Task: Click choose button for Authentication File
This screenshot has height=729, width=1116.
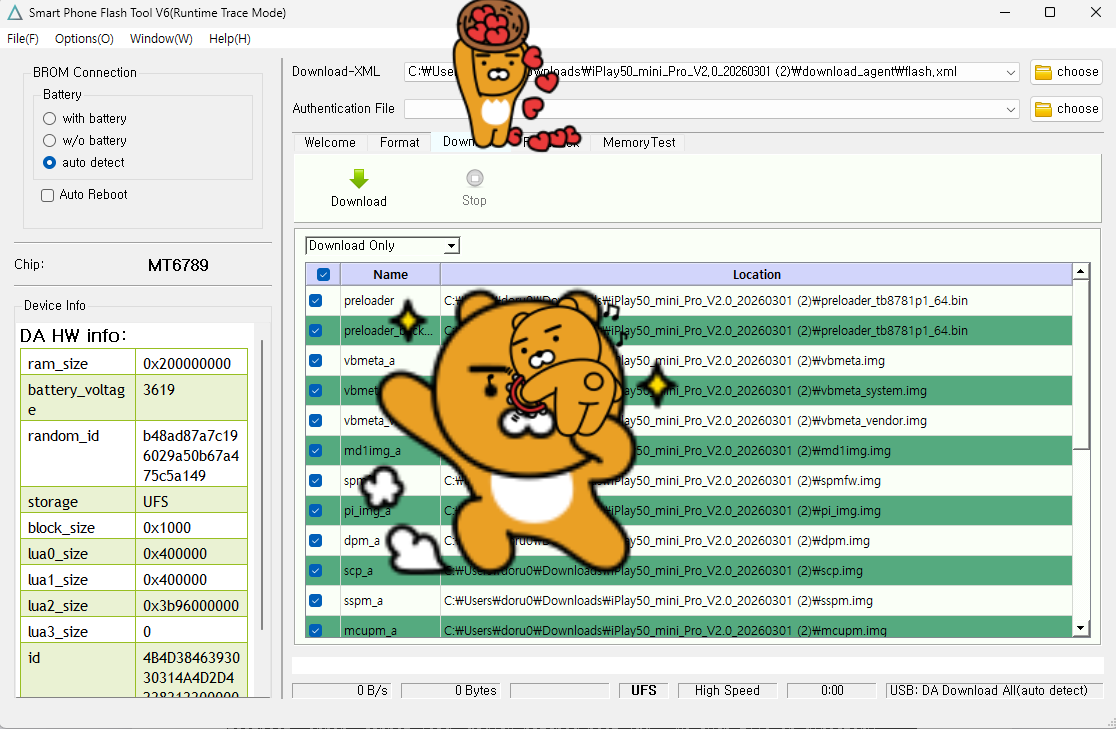Action: point(1066,109)
